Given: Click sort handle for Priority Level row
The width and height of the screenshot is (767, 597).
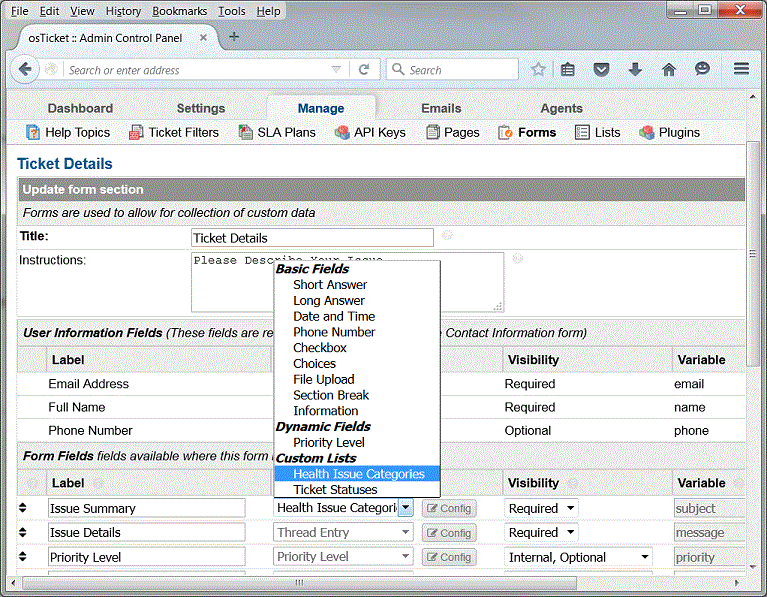Looking at the screenshot, I should pos(23,556).
